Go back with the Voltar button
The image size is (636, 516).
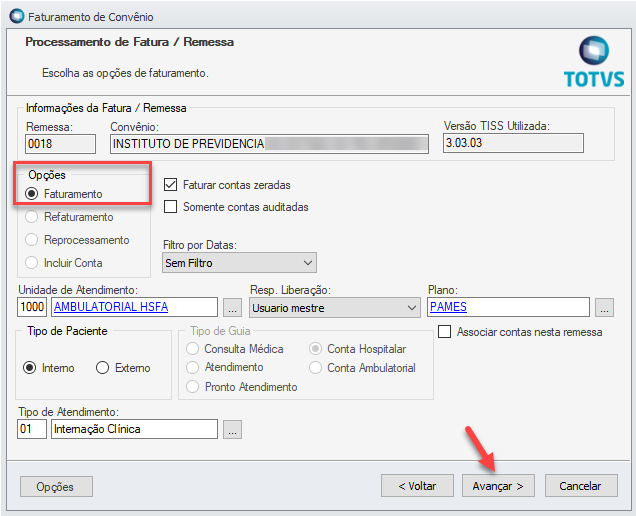[417, 486]
